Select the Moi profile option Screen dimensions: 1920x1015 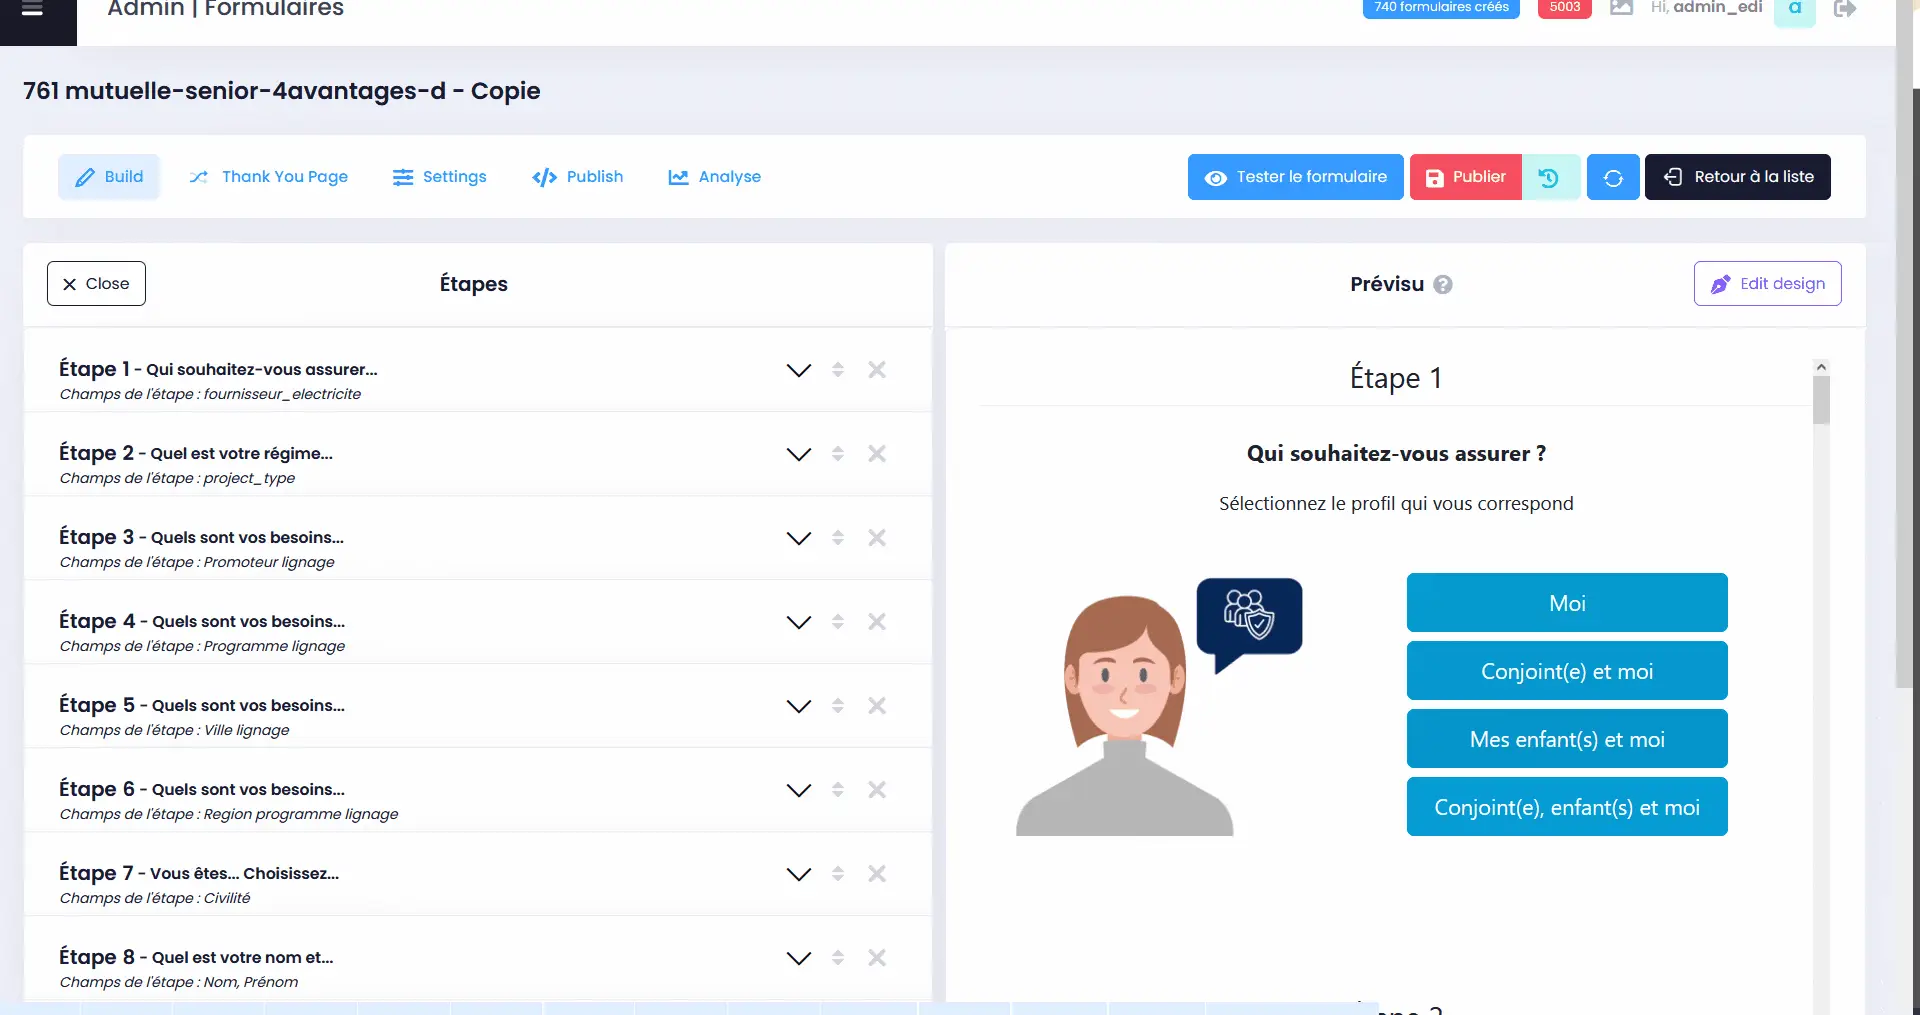[1566, 602]
